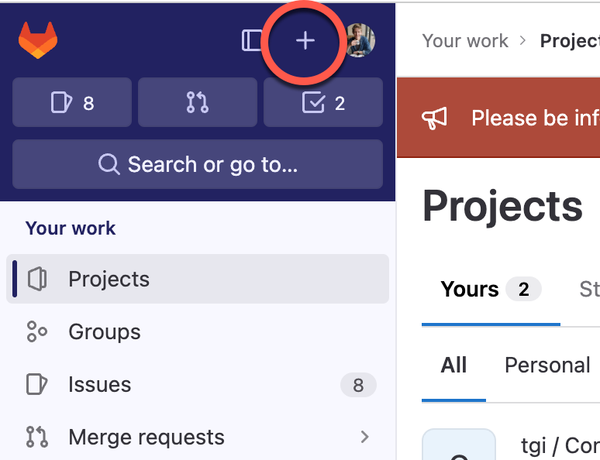Open the plus create new menu
Image resolution: width=600 pixels, height=460 pixels.
click(305, 41)
